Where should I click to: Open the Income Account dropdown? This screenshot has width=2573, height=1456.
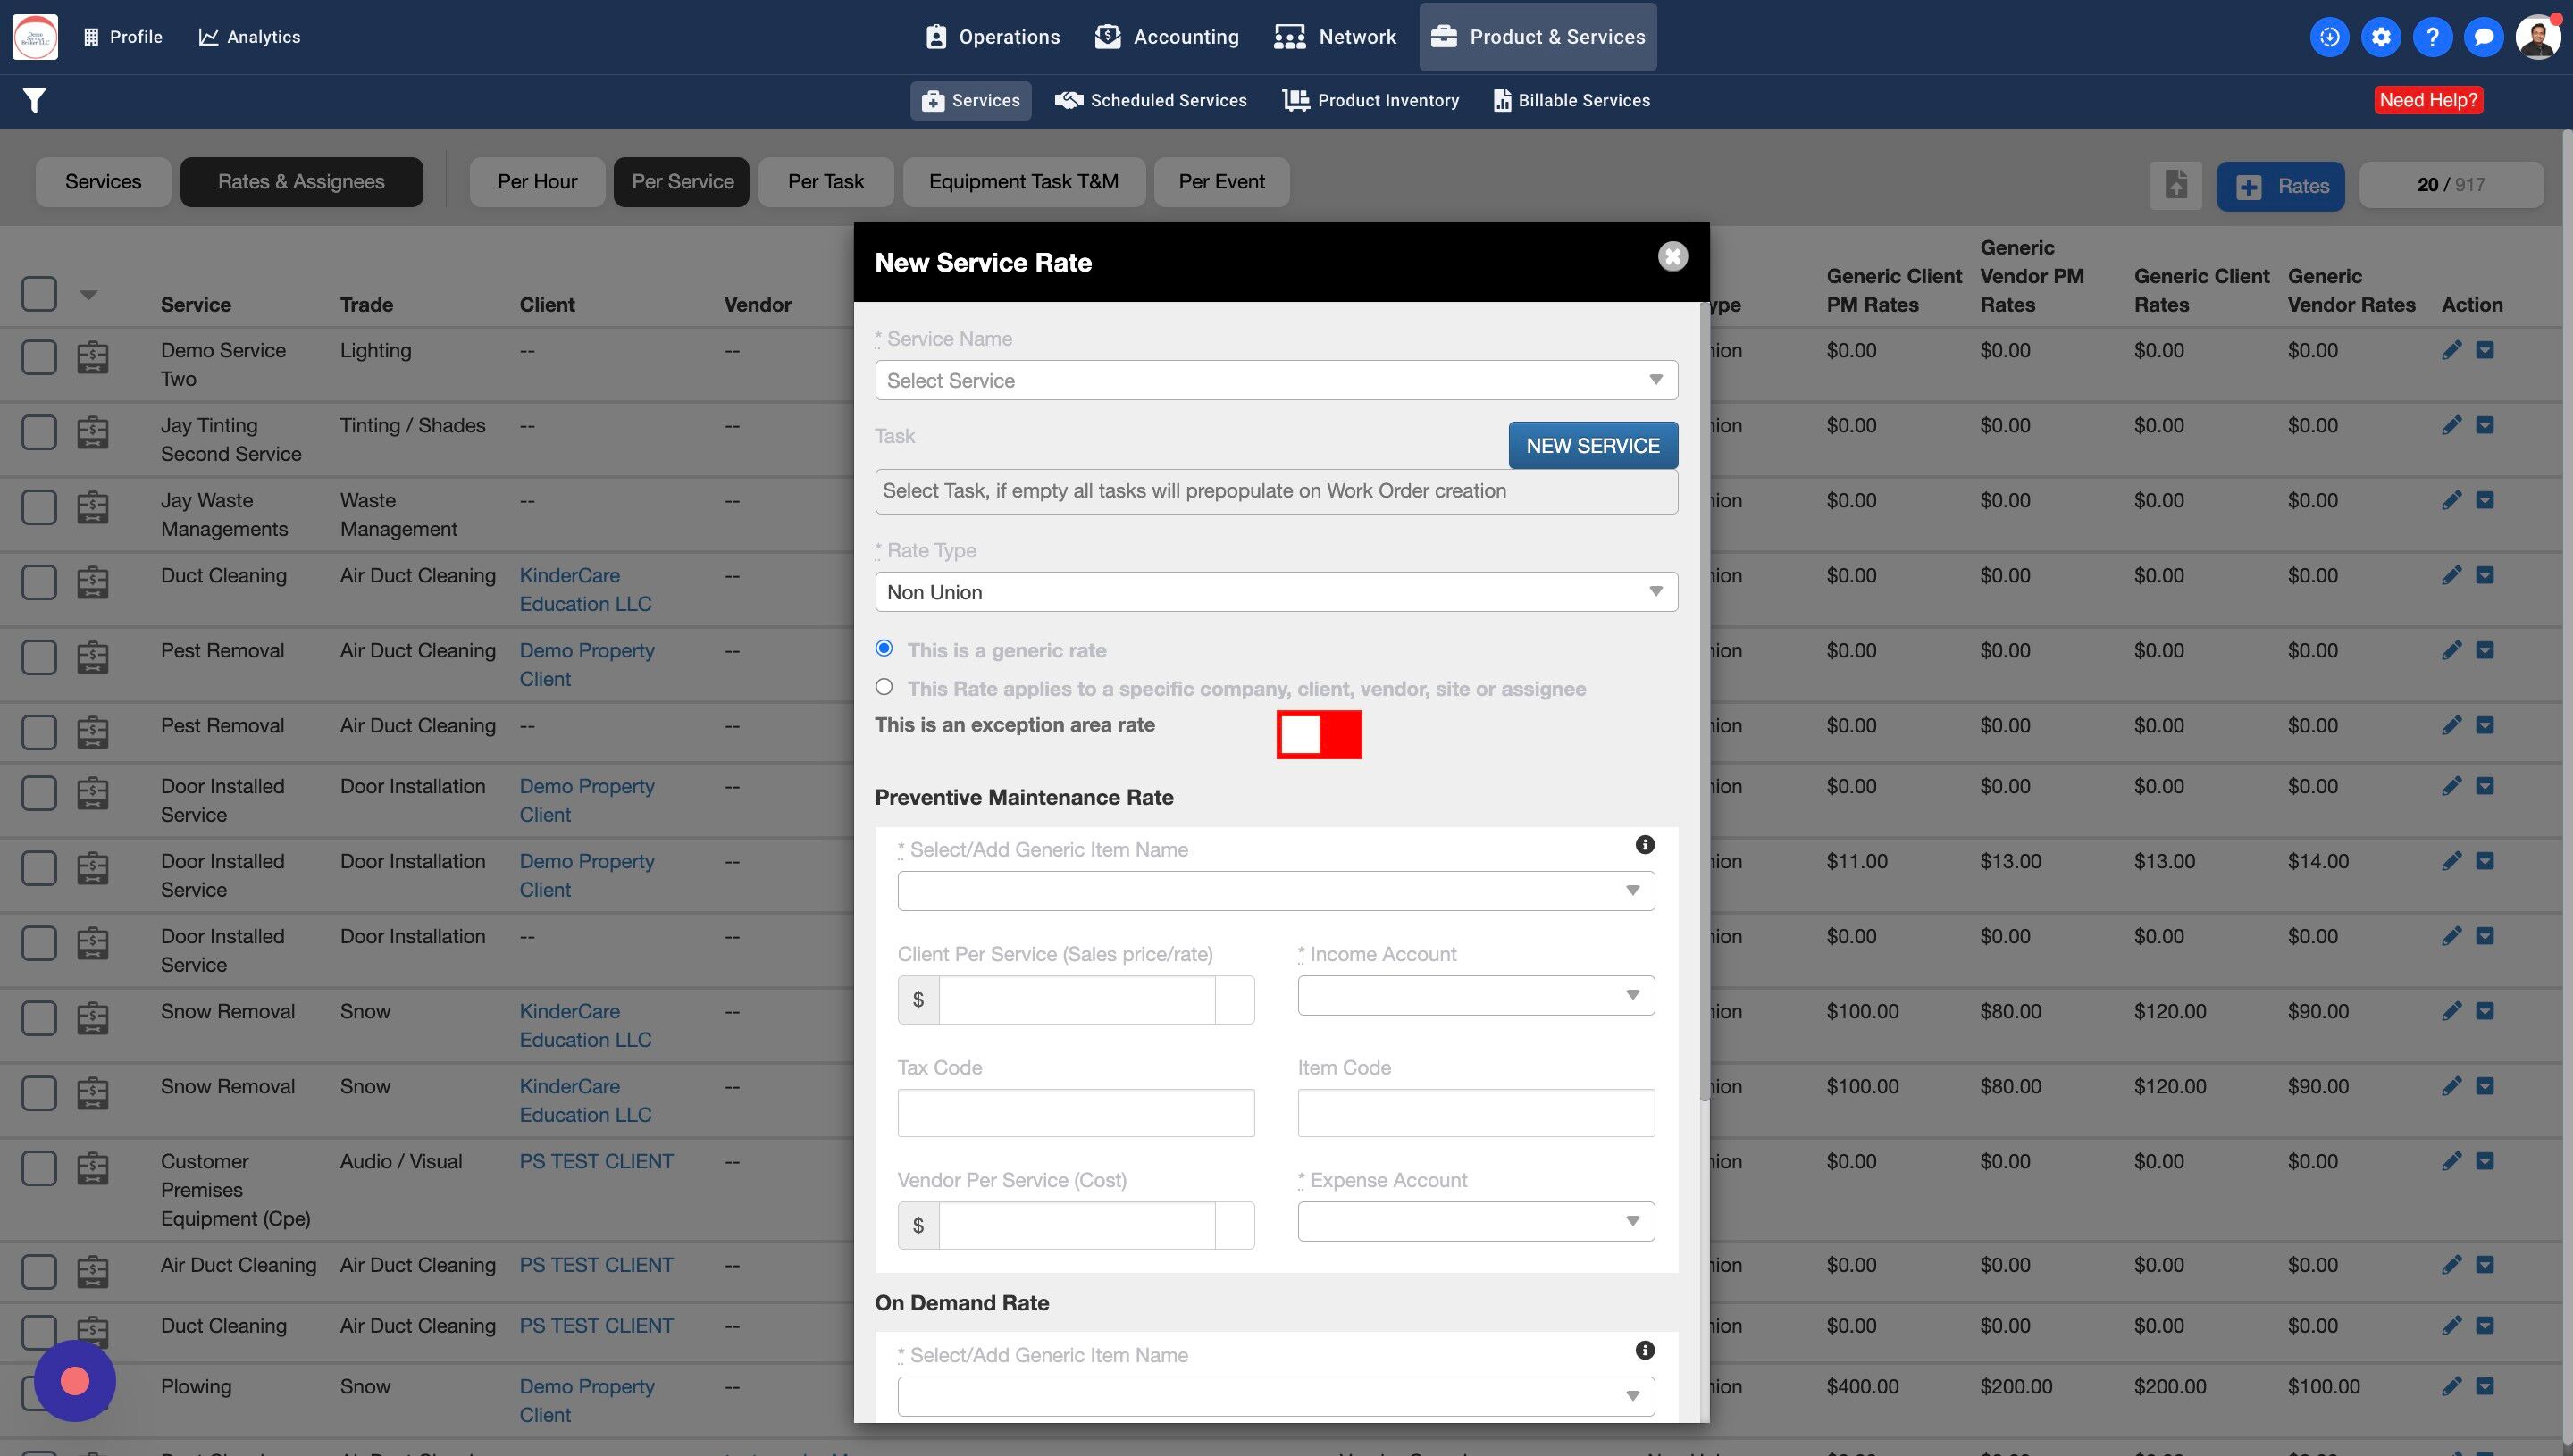1475,996
